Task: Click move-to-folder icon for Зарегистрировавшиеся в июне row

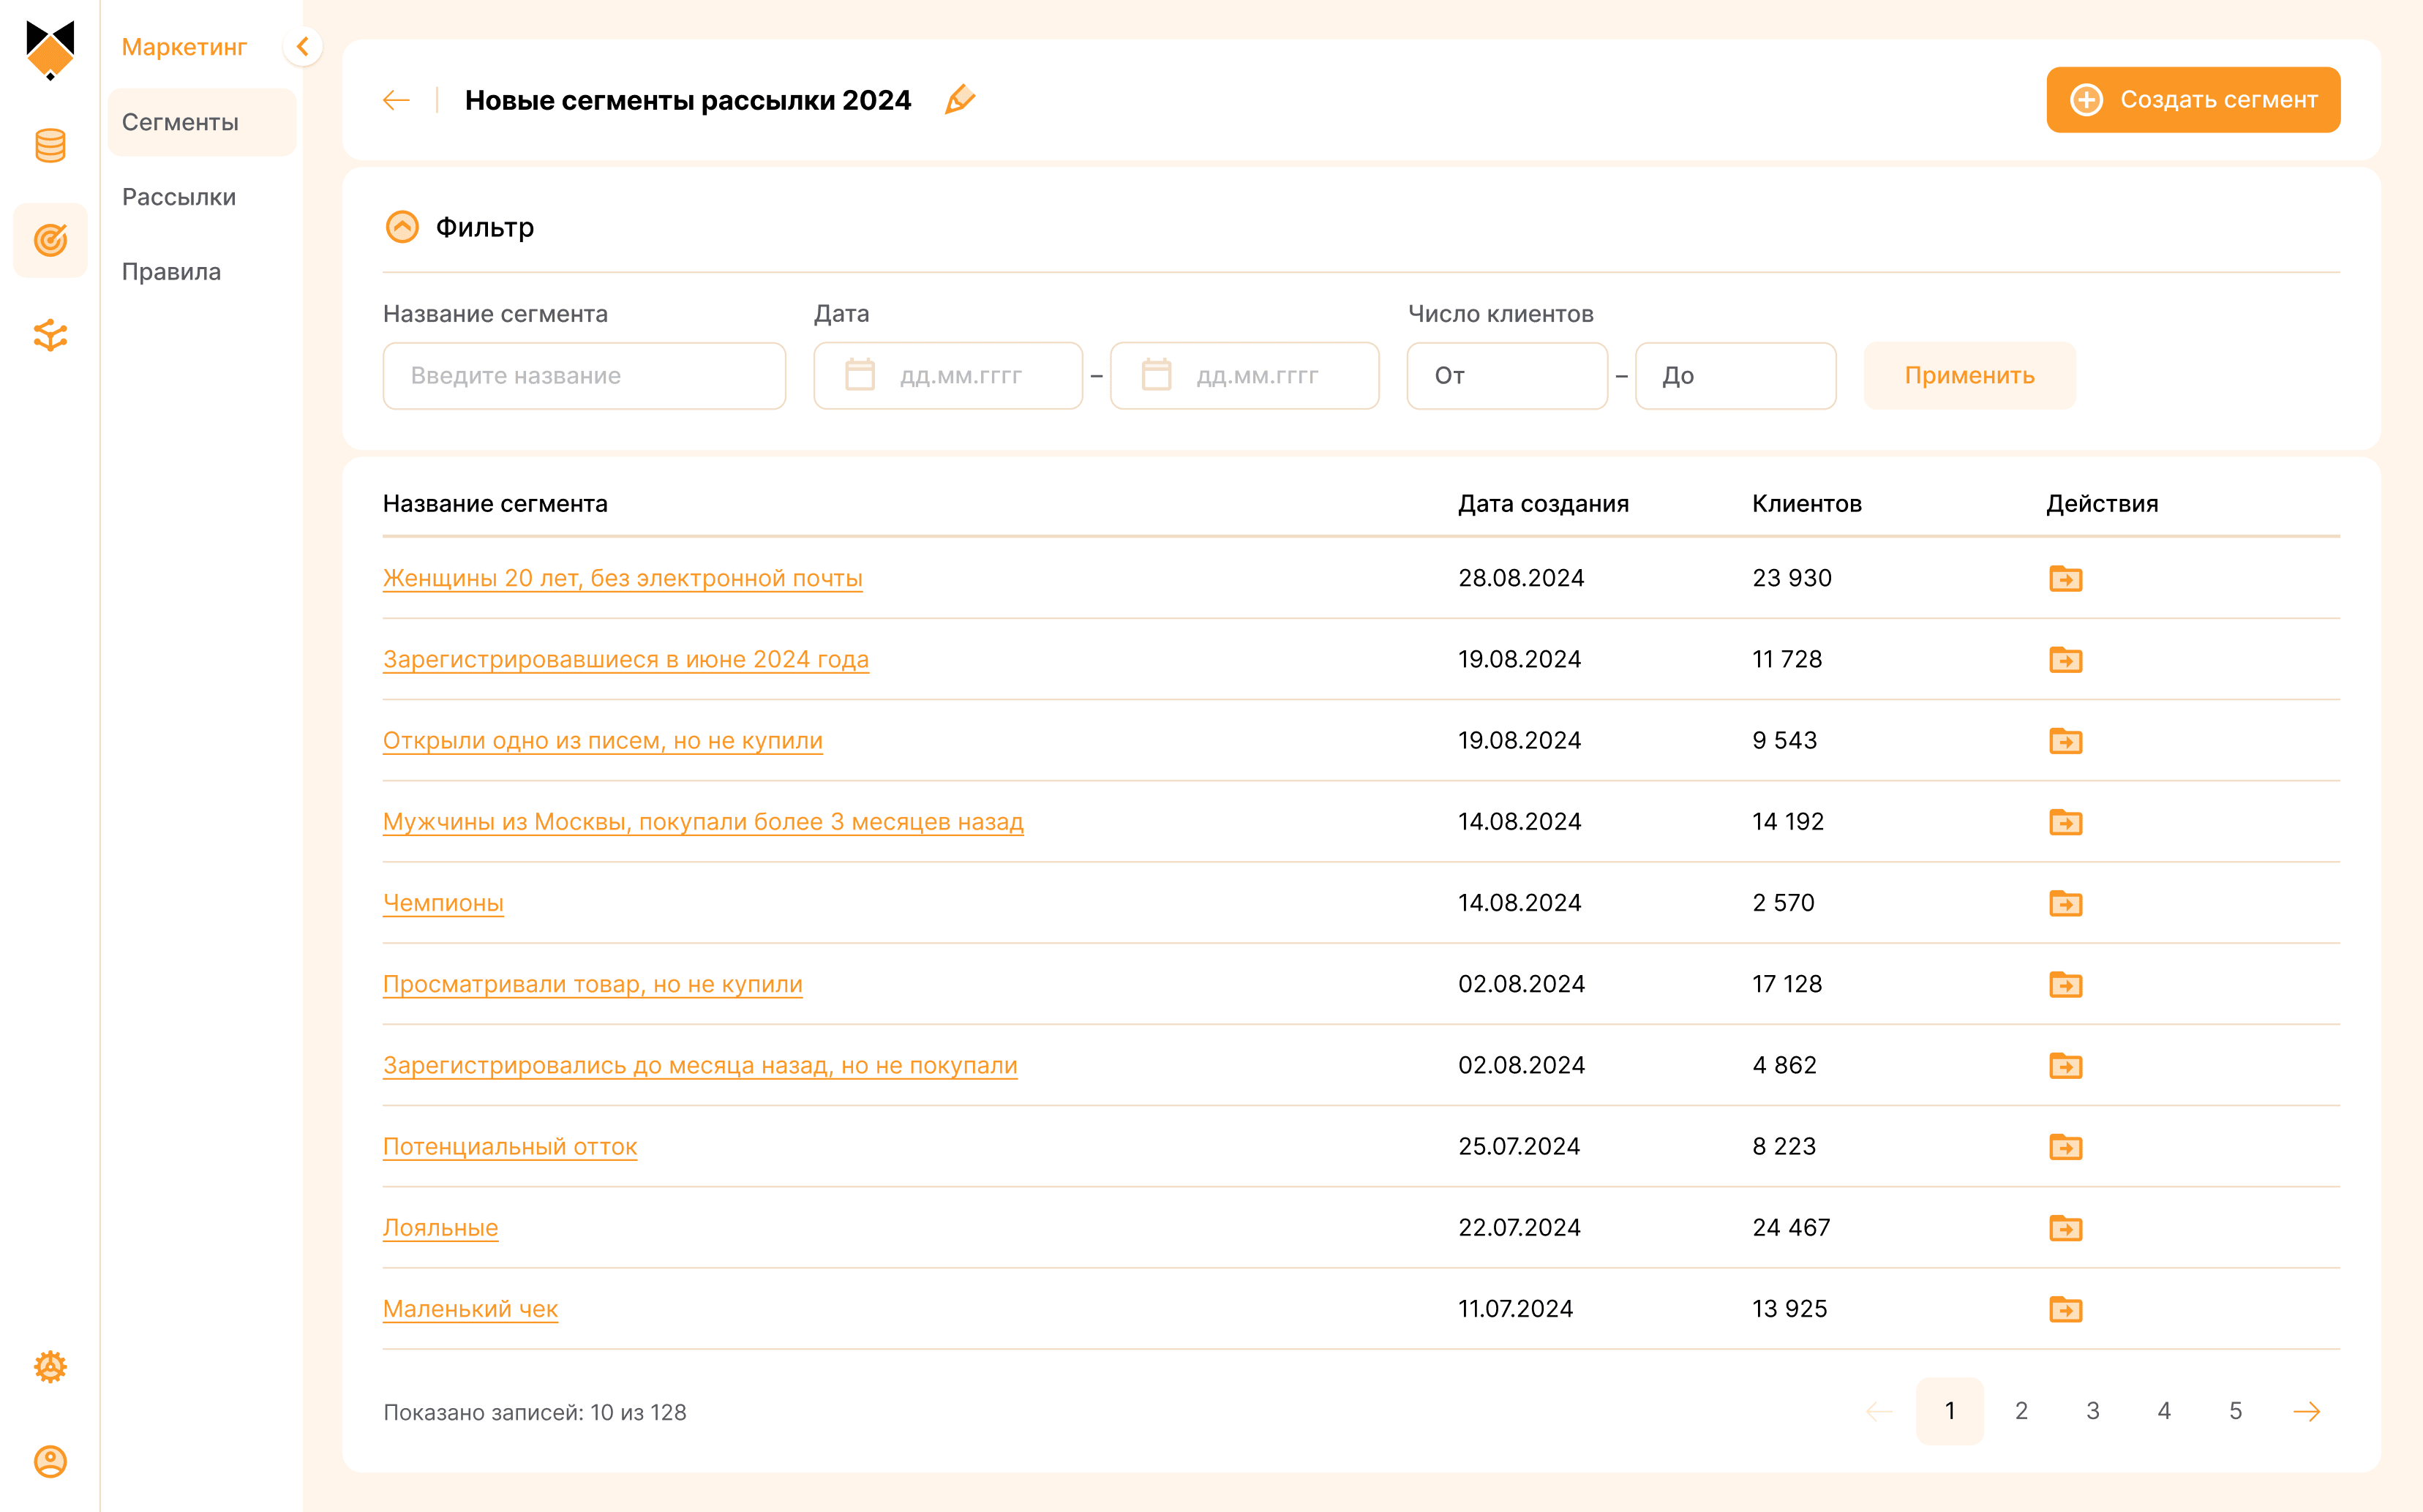Action: point(2065,659)
